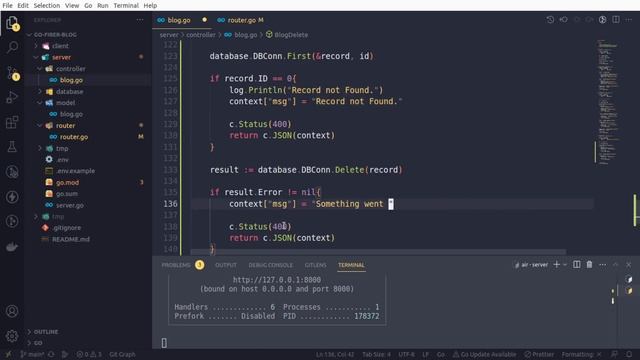Click the main branch indicator in status bar
Viewport: 640px width, 360px height.
32,354
